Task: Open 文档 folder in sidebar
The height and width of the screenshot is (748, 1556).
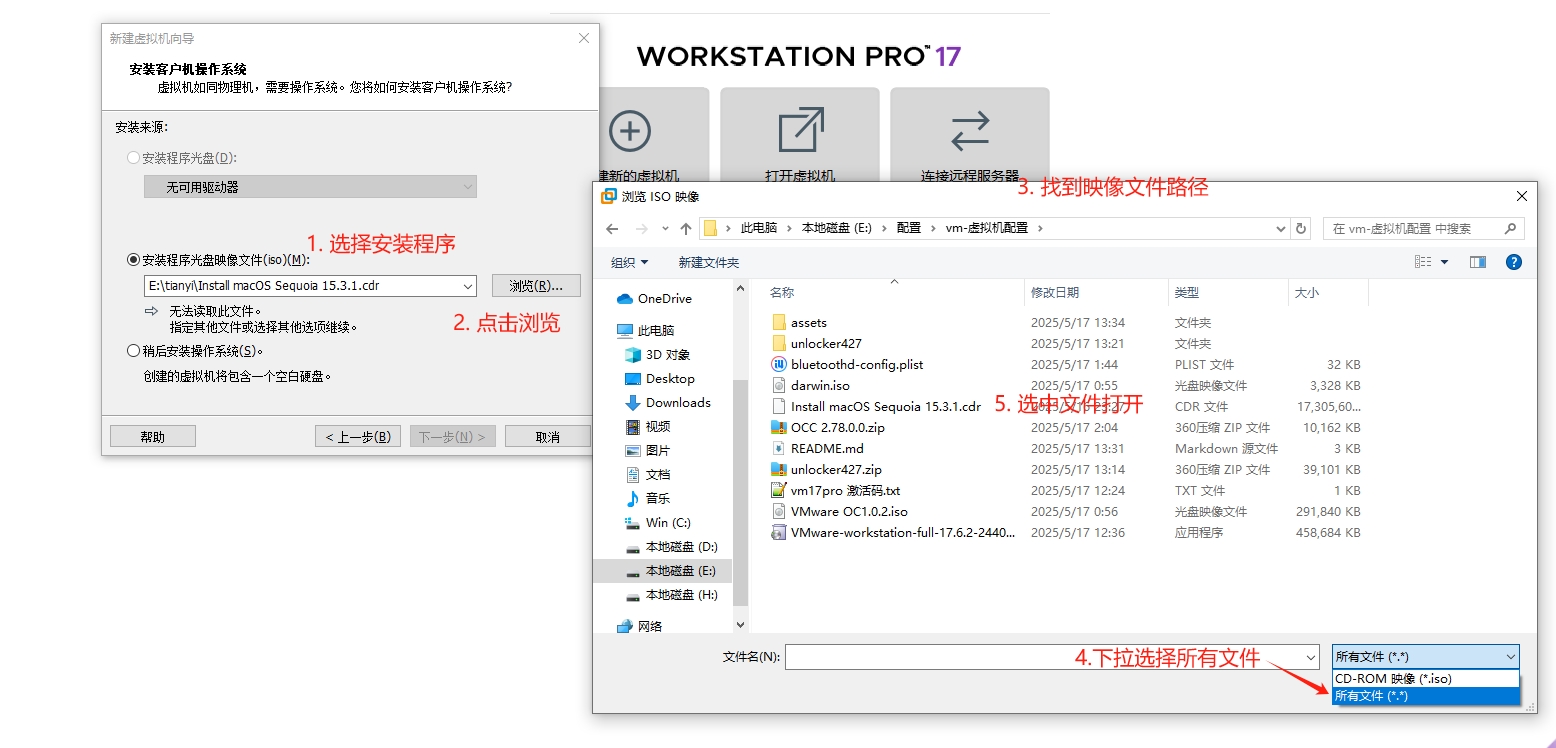Action: (x=647, y=474)
